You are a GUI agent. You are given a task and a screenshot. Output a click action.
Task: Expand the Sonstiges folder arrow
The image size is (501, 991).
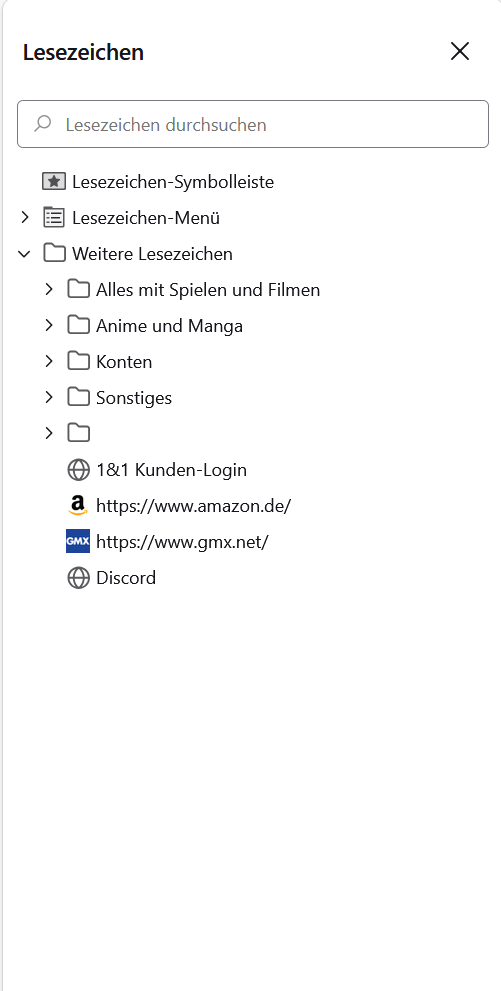[49, 398]
